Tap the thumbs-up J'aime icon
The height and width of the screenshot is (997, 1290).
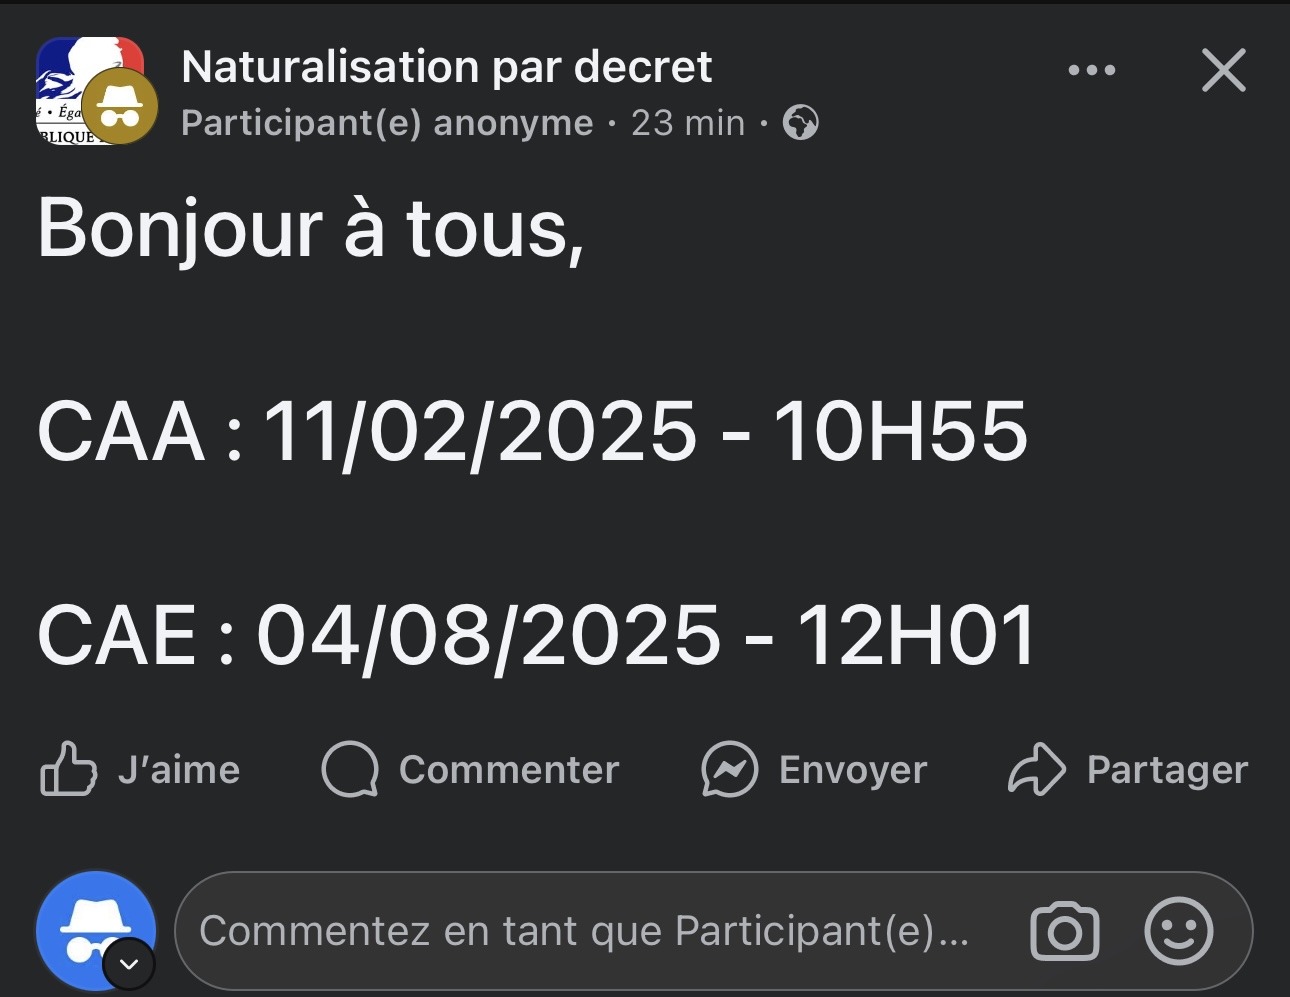point(68,769)
